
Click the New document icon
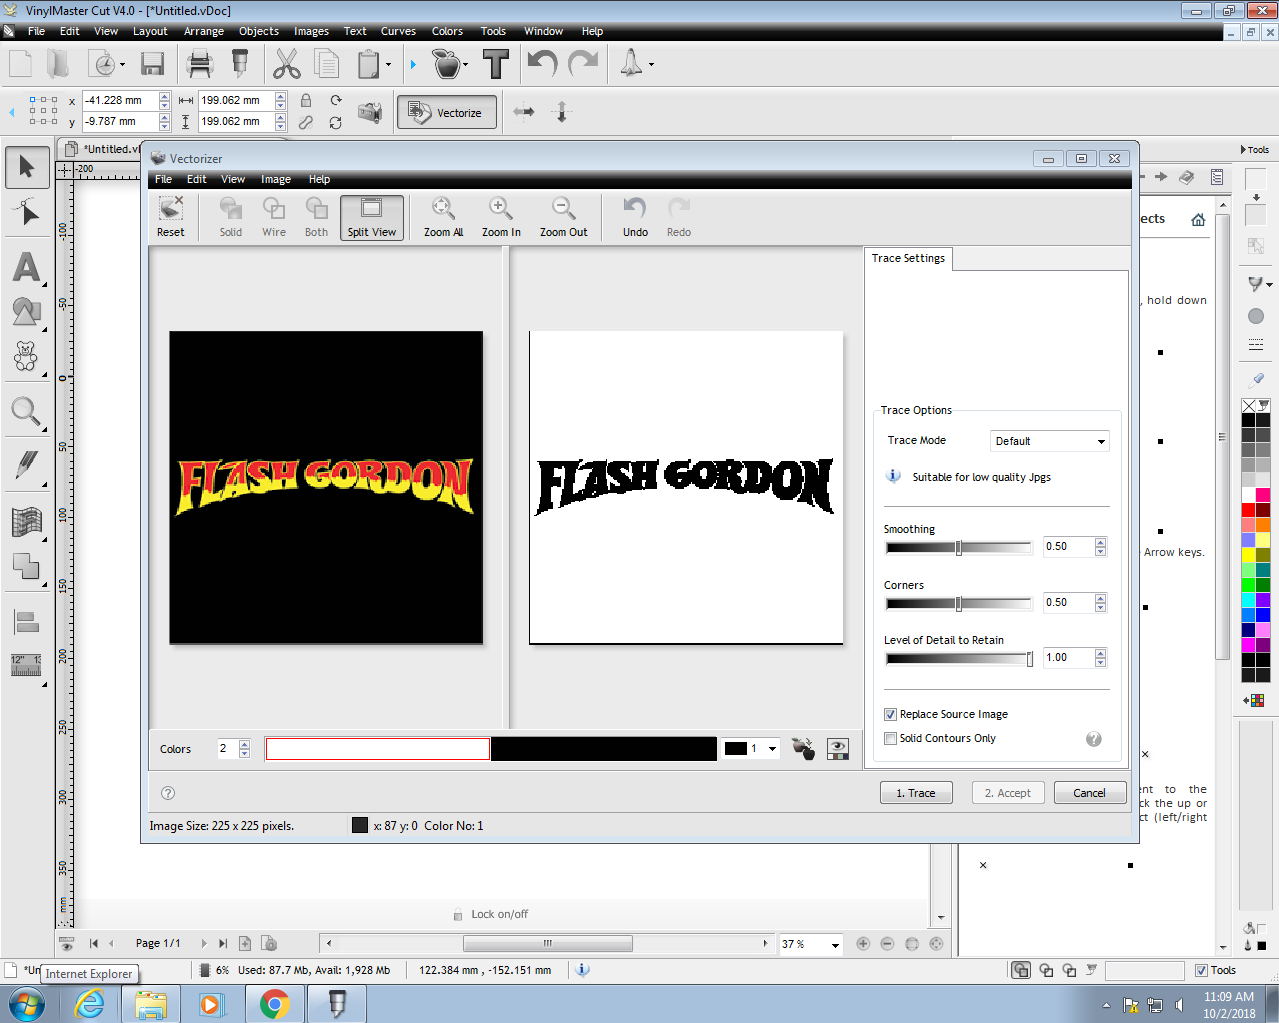[20, 65]
